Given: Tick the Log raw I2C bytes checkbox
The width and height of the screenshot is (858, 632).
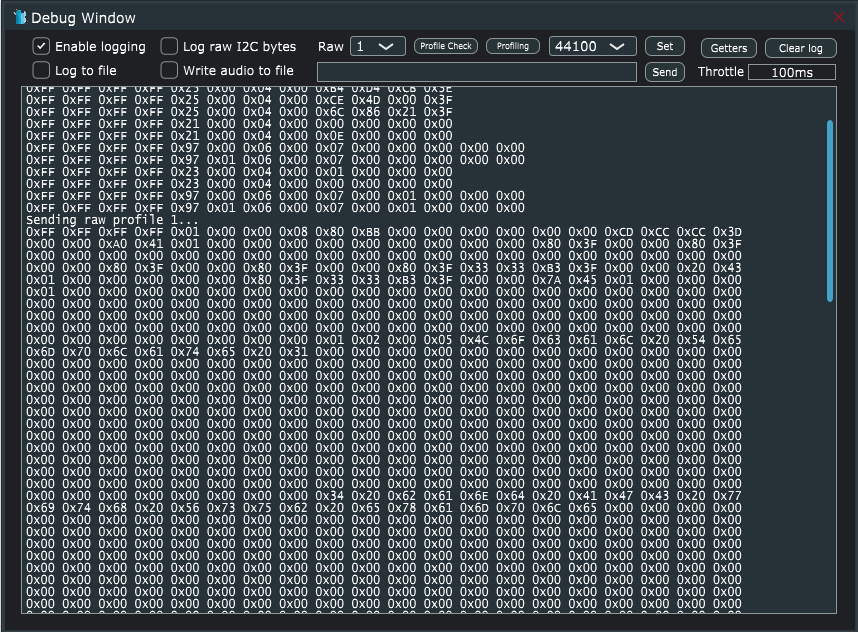Looking at the screenshot, I should tap(169, 46).
